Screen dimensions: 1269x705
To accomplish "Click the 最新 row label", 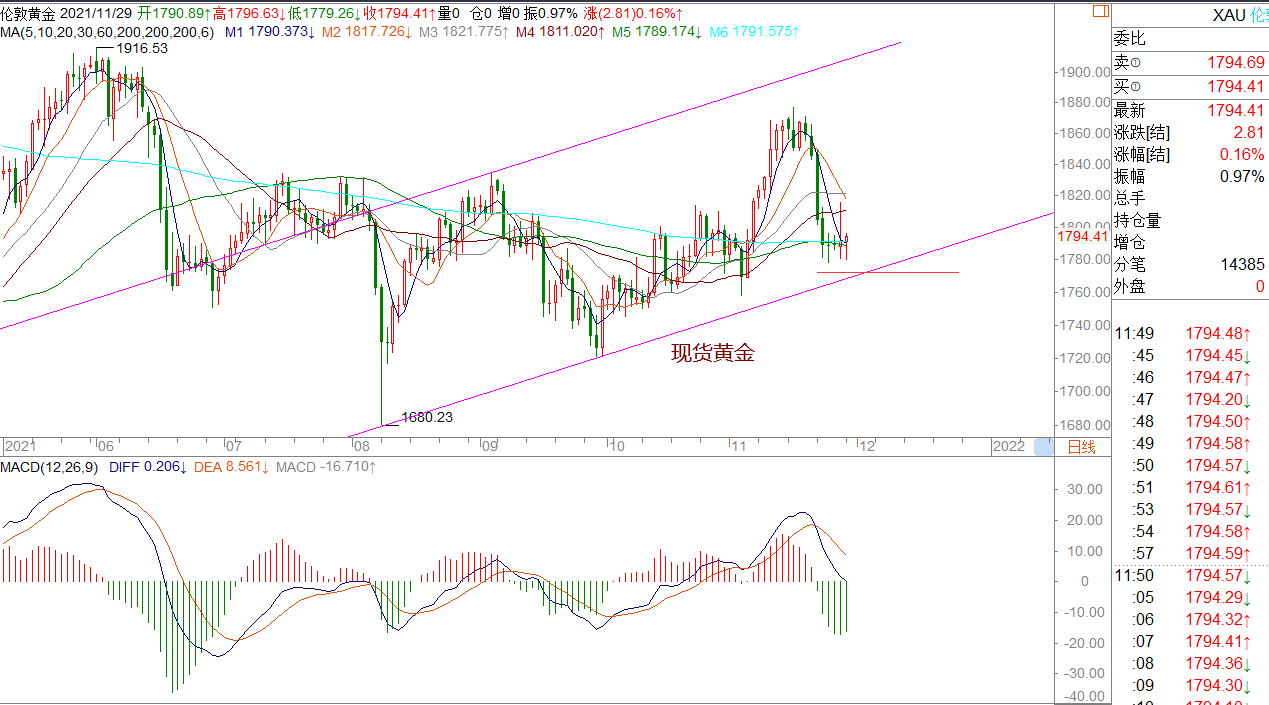I will 1130,111.
